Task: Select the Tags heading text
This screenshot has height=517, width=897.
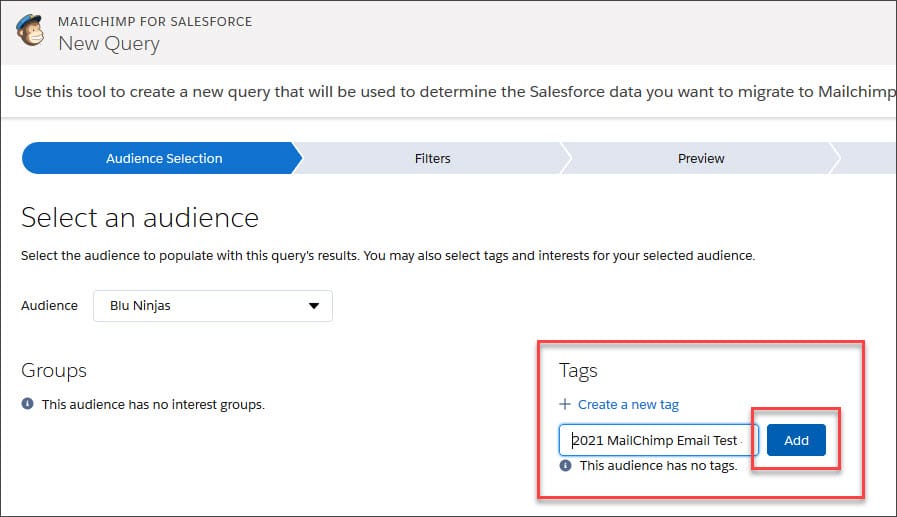Action: click(x=578, y=371)
